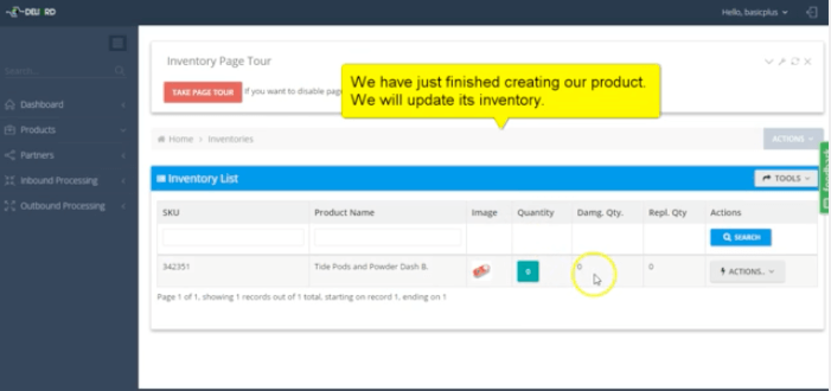Focus the SKU filter input
The width and height of the screenshot is (831, 391).
[233, 237]
